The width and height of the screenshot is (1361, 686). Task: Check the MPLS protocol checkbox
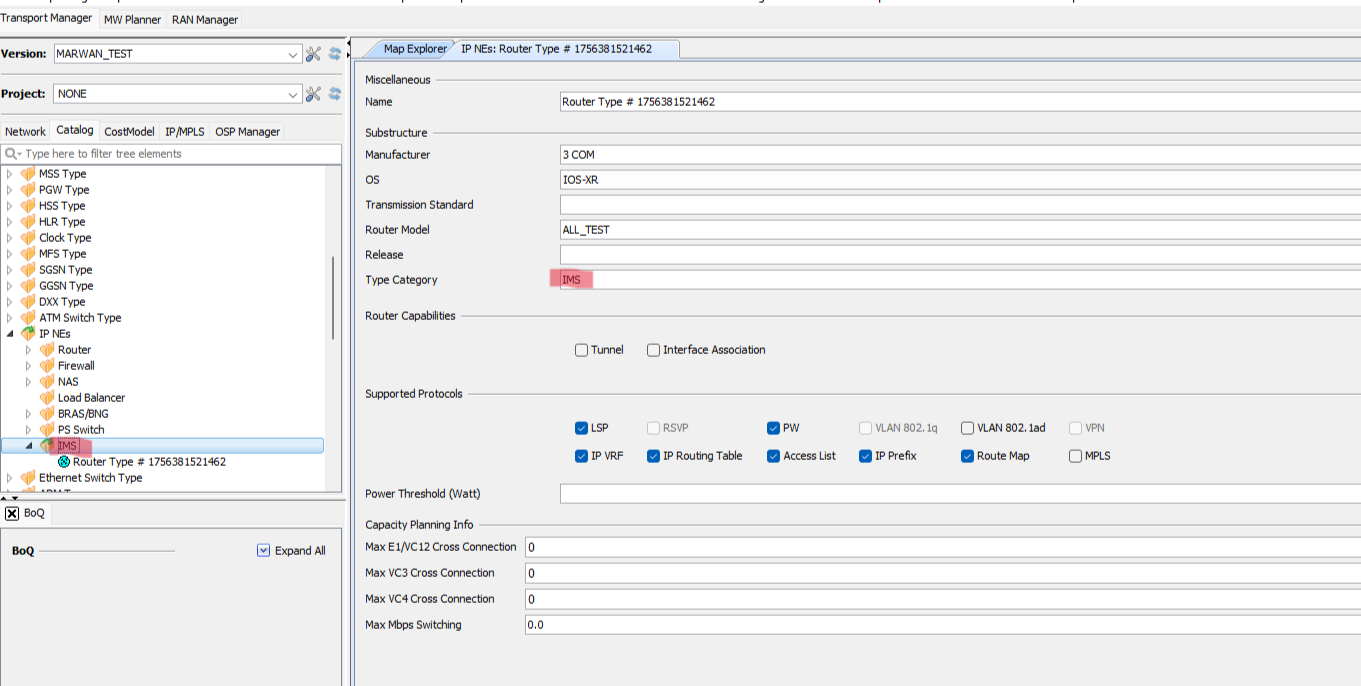click(1075, 456)
